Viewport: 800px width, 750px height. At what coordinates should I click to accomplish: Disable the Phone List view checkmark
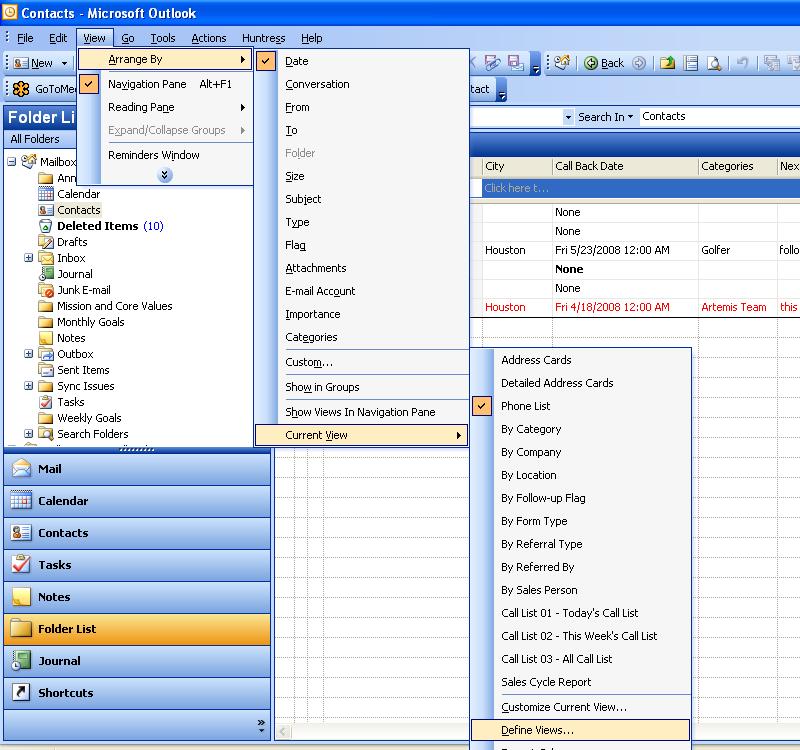click(x=481, y=406)
